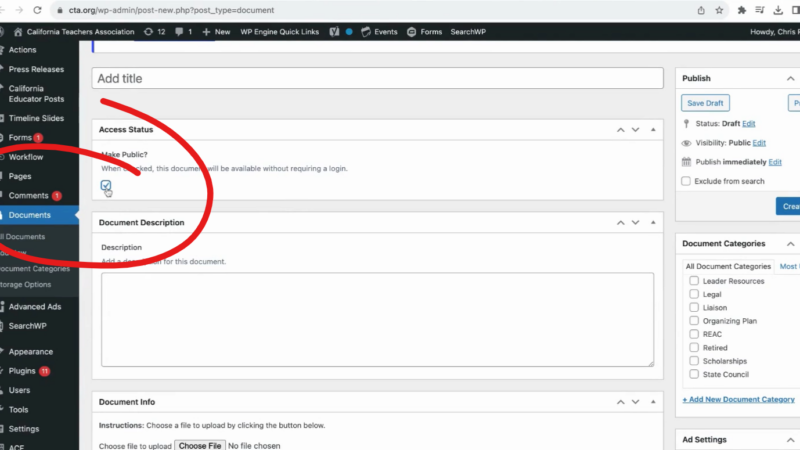This screenshot has height=450, width=800.
Task: Open the Yoast SEO icon in admin bar
Action: pyautogui.click(x=335, y=32)
